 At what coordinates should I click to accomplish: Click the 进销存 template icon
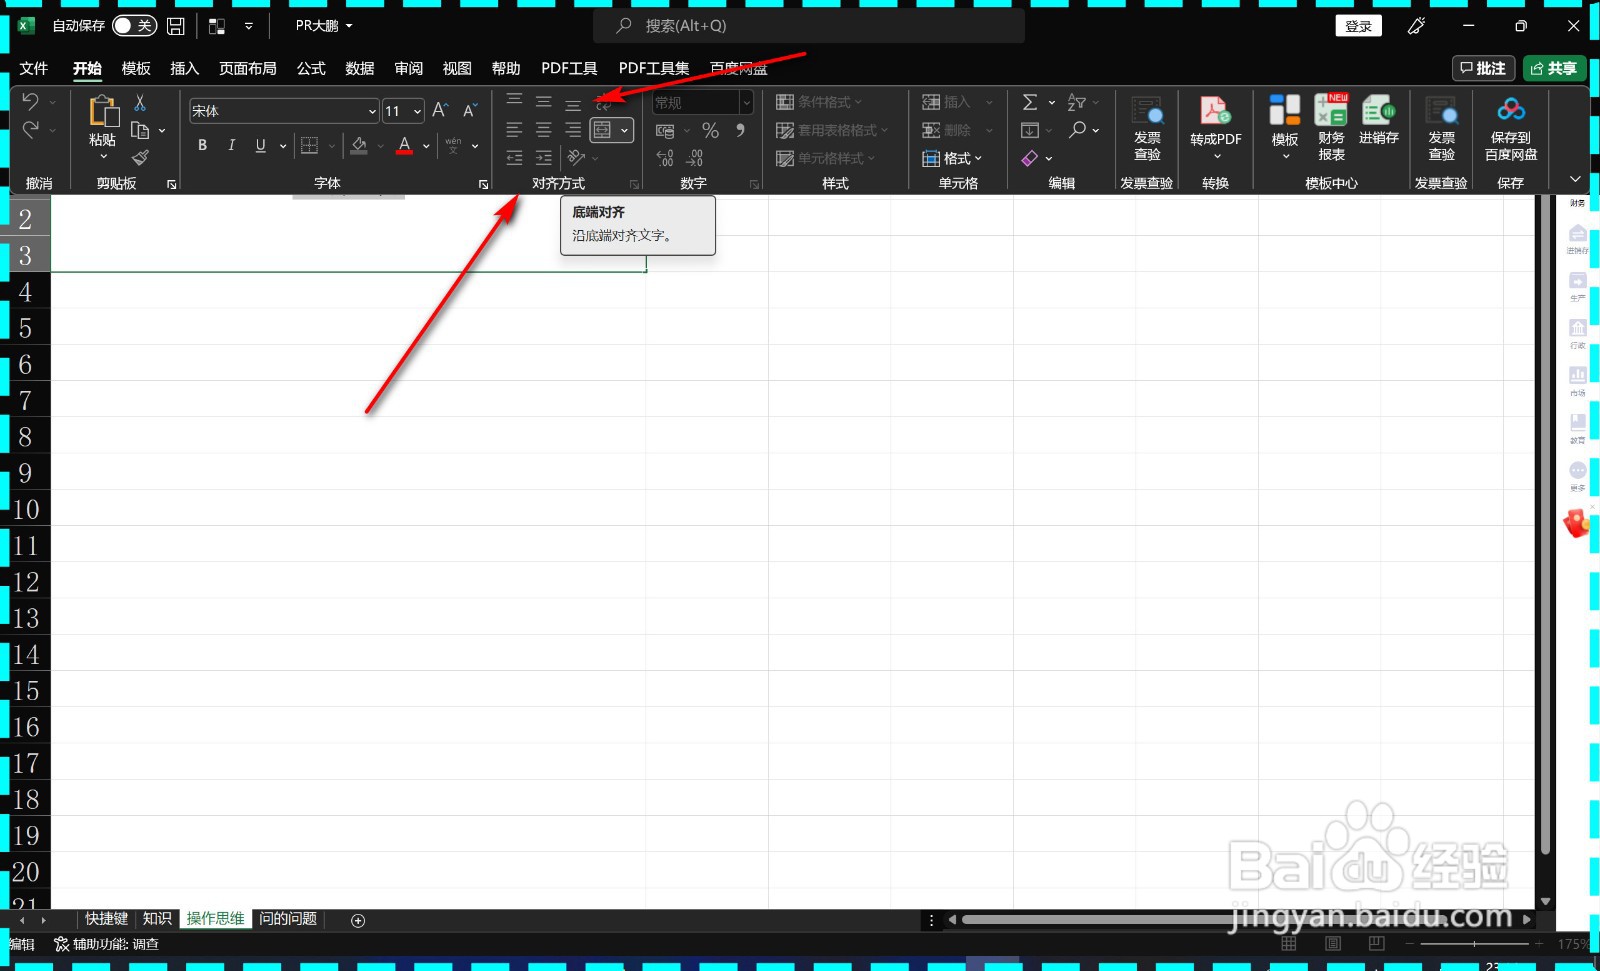coord(1379,110)
